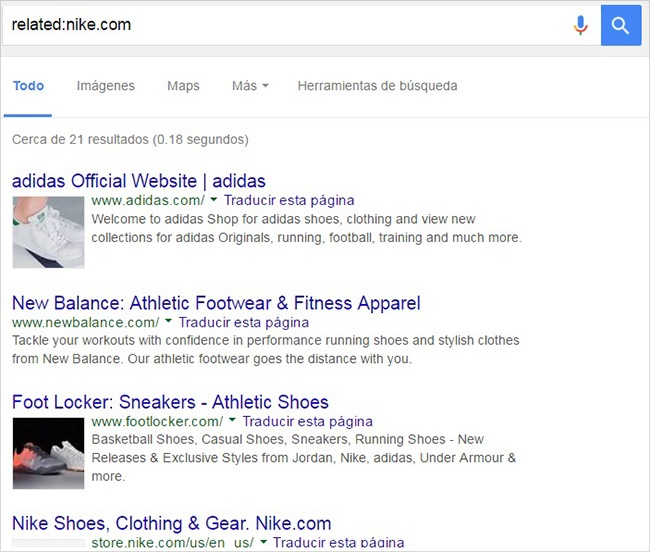Open the Nike Shoes, Clothing & Gear result

172,523
